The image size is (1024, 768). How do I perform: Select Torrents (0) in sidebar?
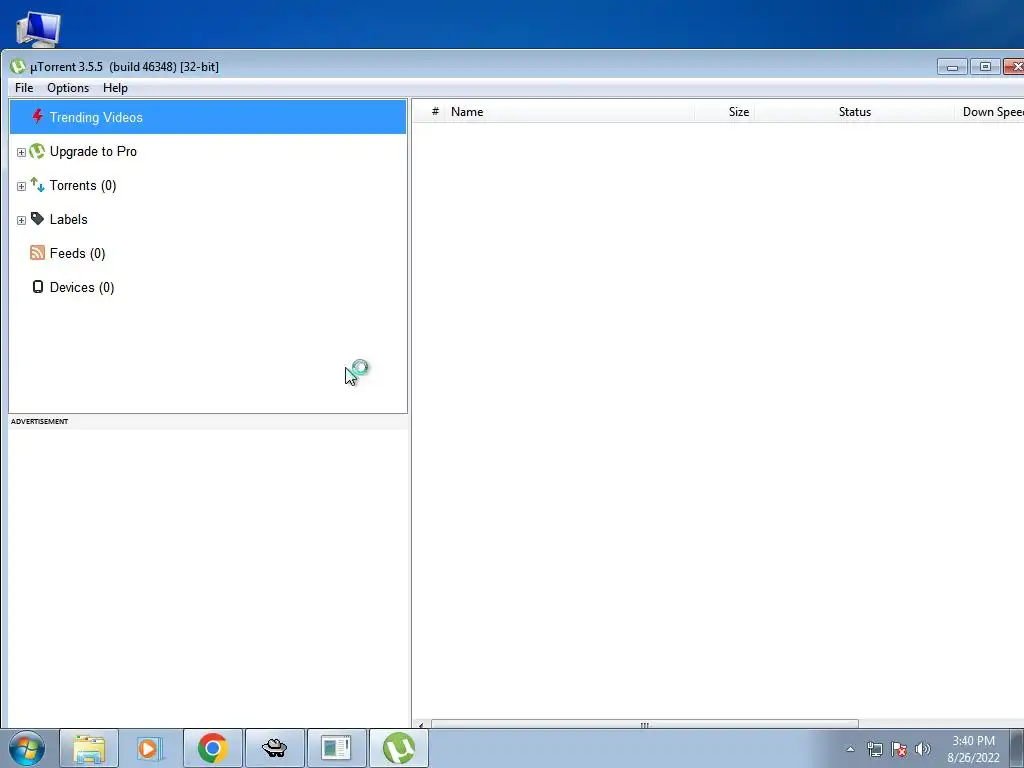coord(83,185)
